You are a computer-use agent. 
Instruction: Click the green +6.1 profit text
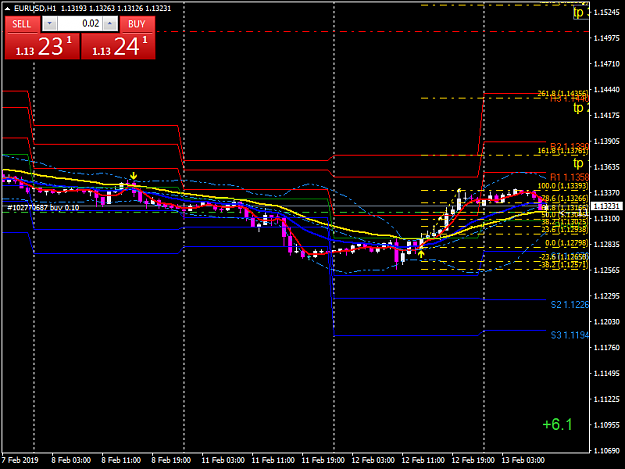(x=557, y=425)
